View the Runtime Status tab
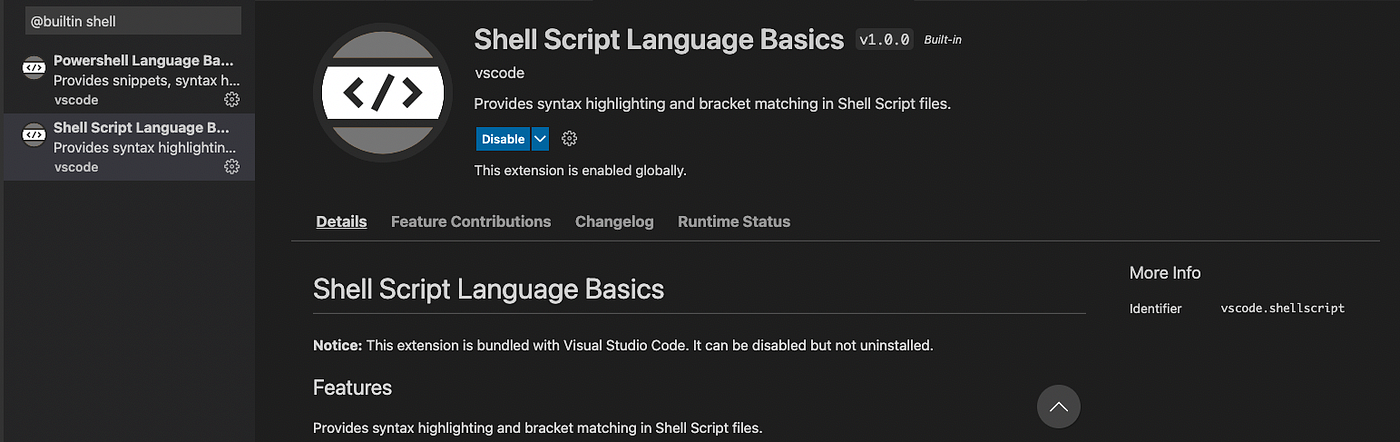The width and height of the screenshot is (1400, 442). (x=734, y=222)
